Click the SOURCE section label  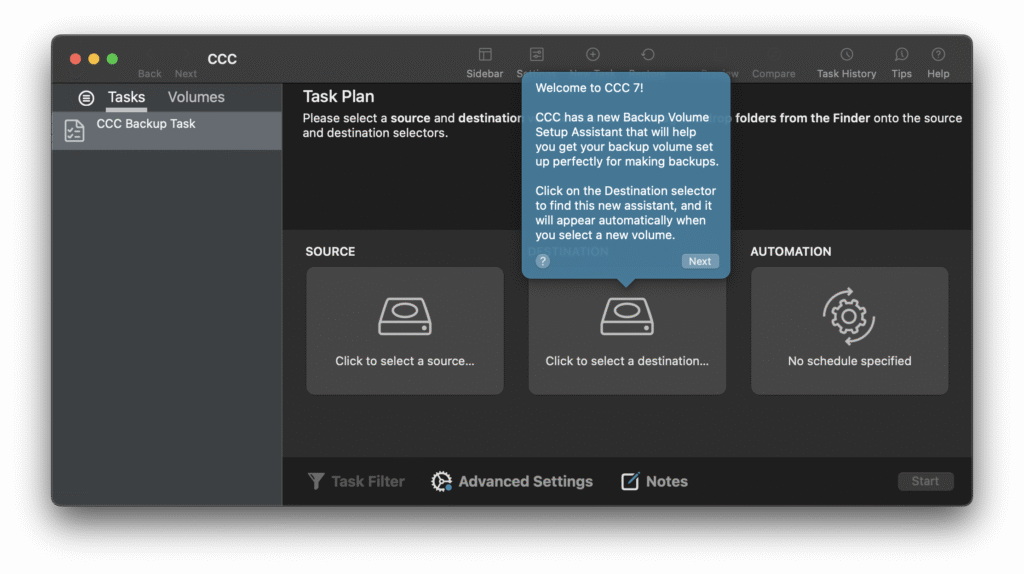coord(330,251)
